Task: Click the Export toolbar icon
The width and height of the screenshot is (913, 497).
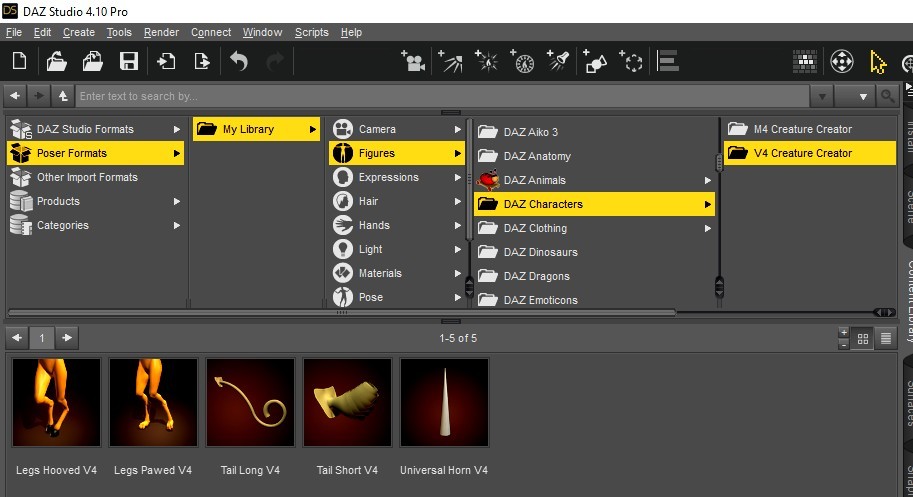Action: [201, 61]
